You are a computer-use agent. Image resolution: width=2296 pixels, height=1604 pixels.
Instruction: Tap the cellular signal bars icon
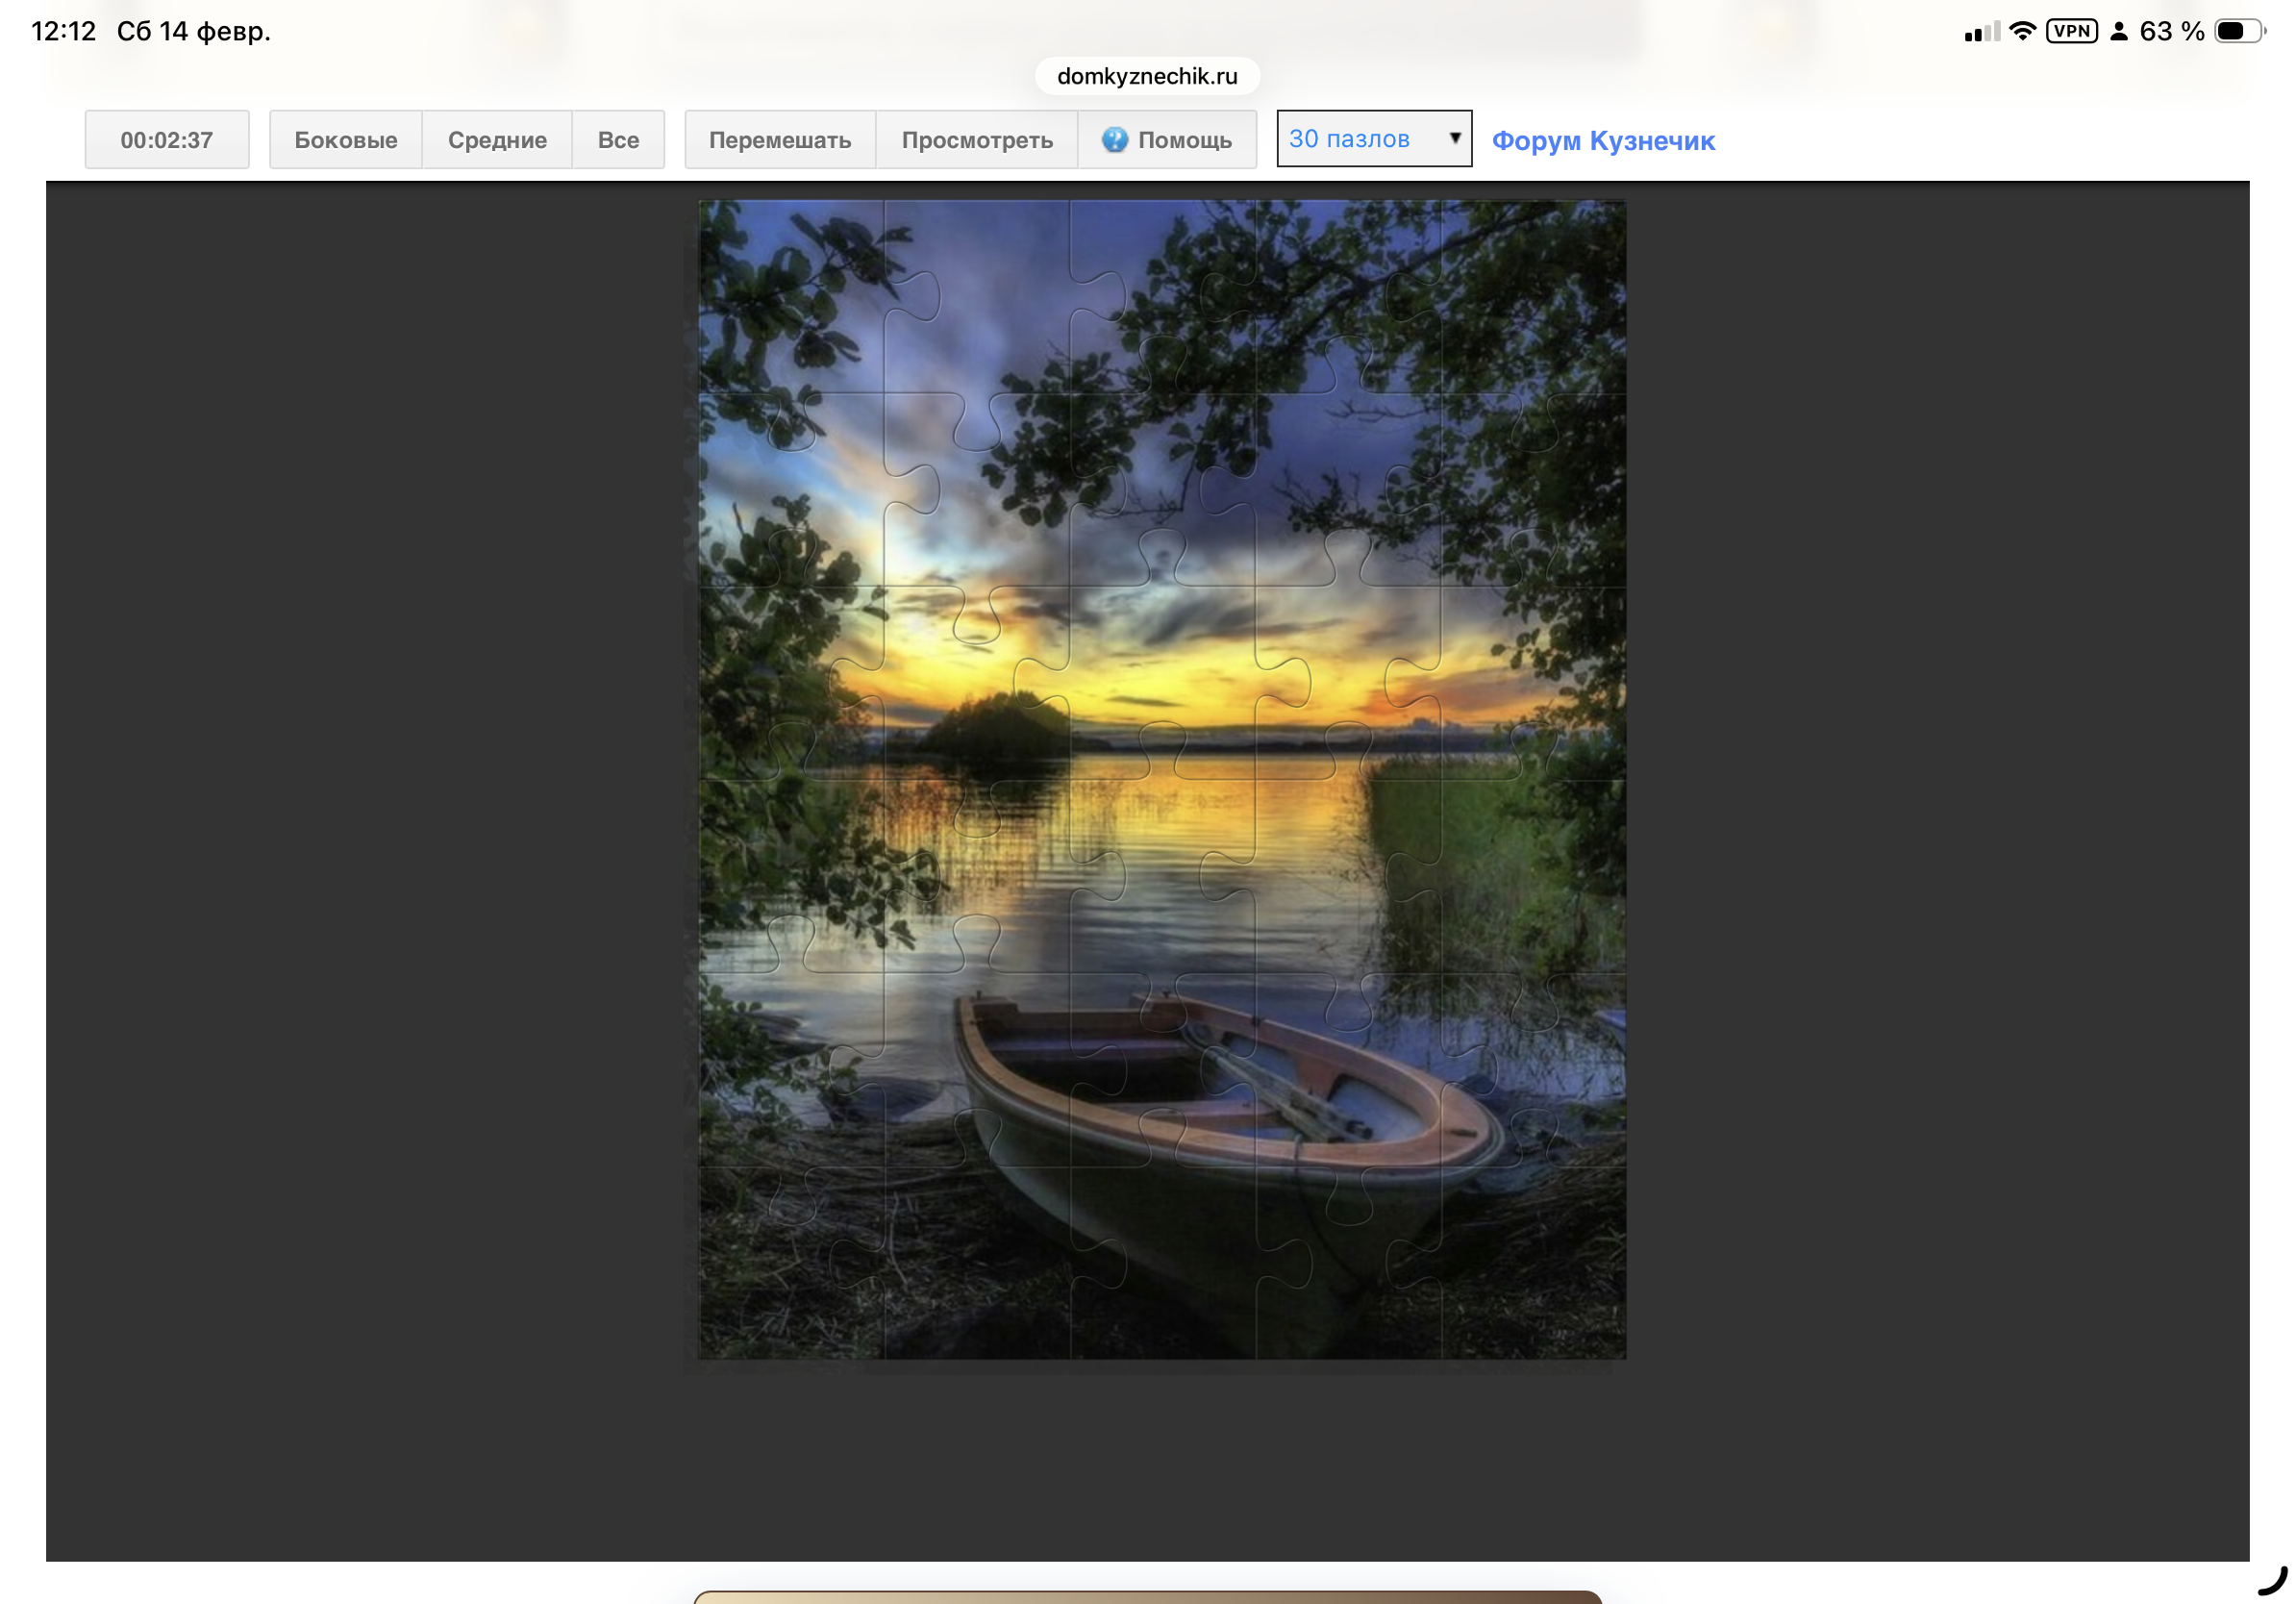1982,32
